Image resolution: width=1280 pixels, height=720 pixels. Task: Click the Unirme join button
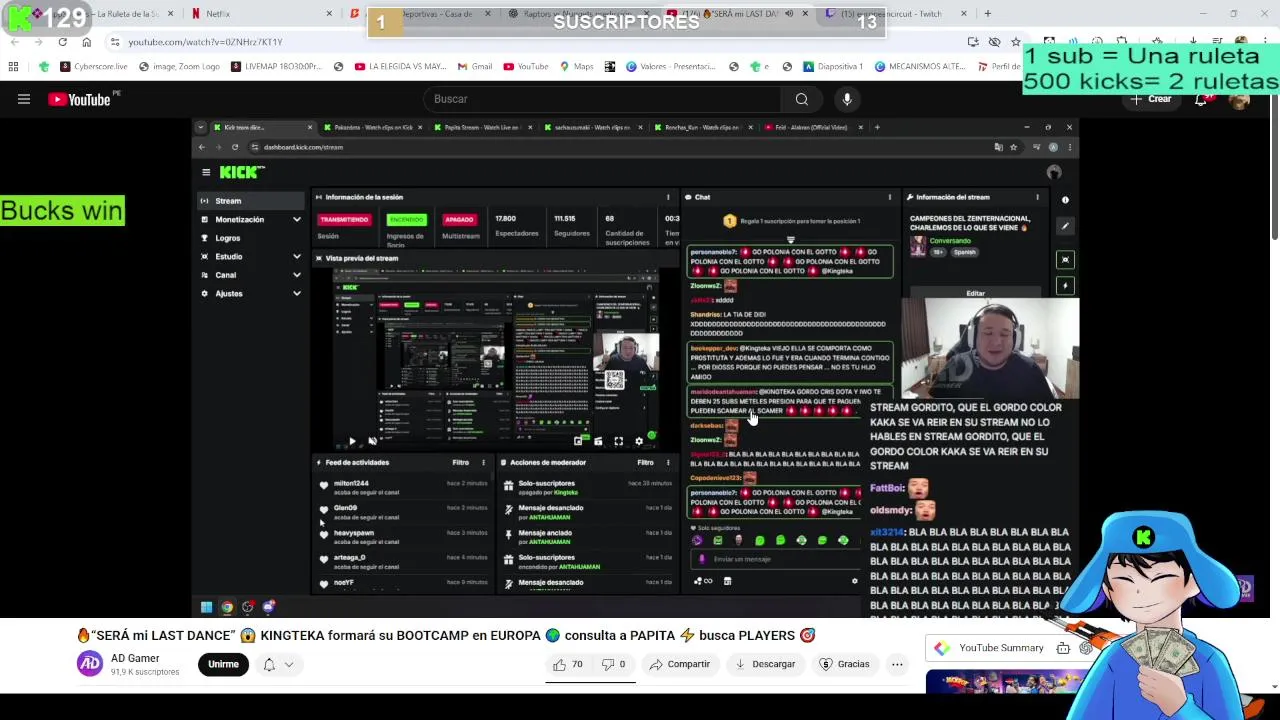pyautogui.click(x=223, y=664)
